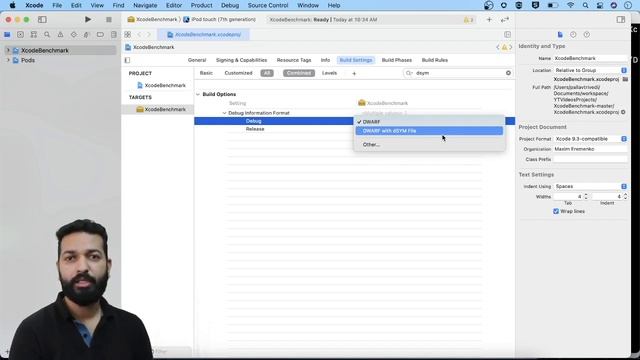The height and width of the screenshot is (360, 640).
Task: Open the Indent Using dropdown
Action: pos(590,186)
